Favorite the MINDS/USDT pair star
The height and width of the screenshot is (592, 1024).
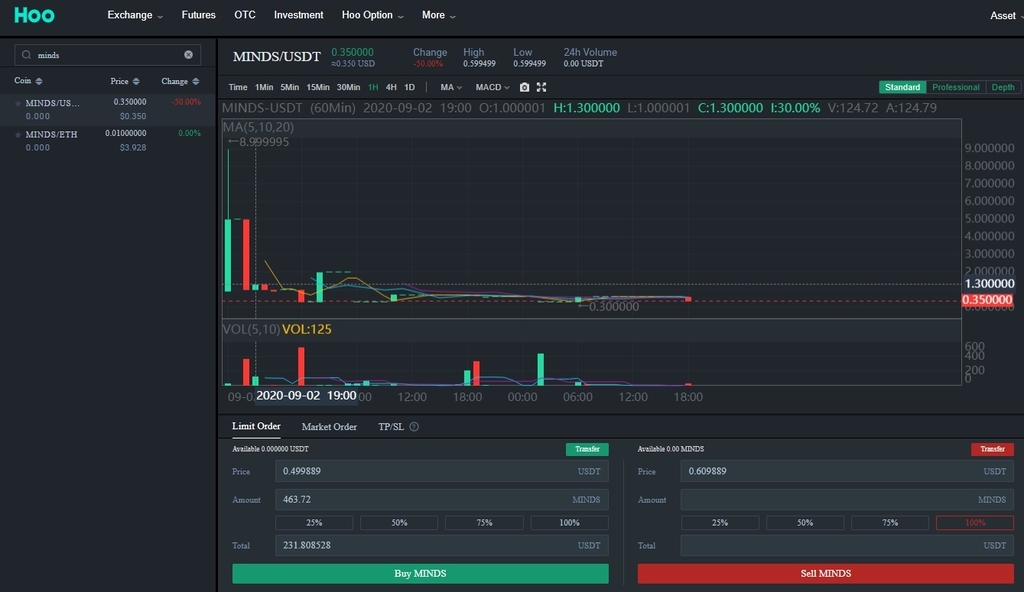18,103
